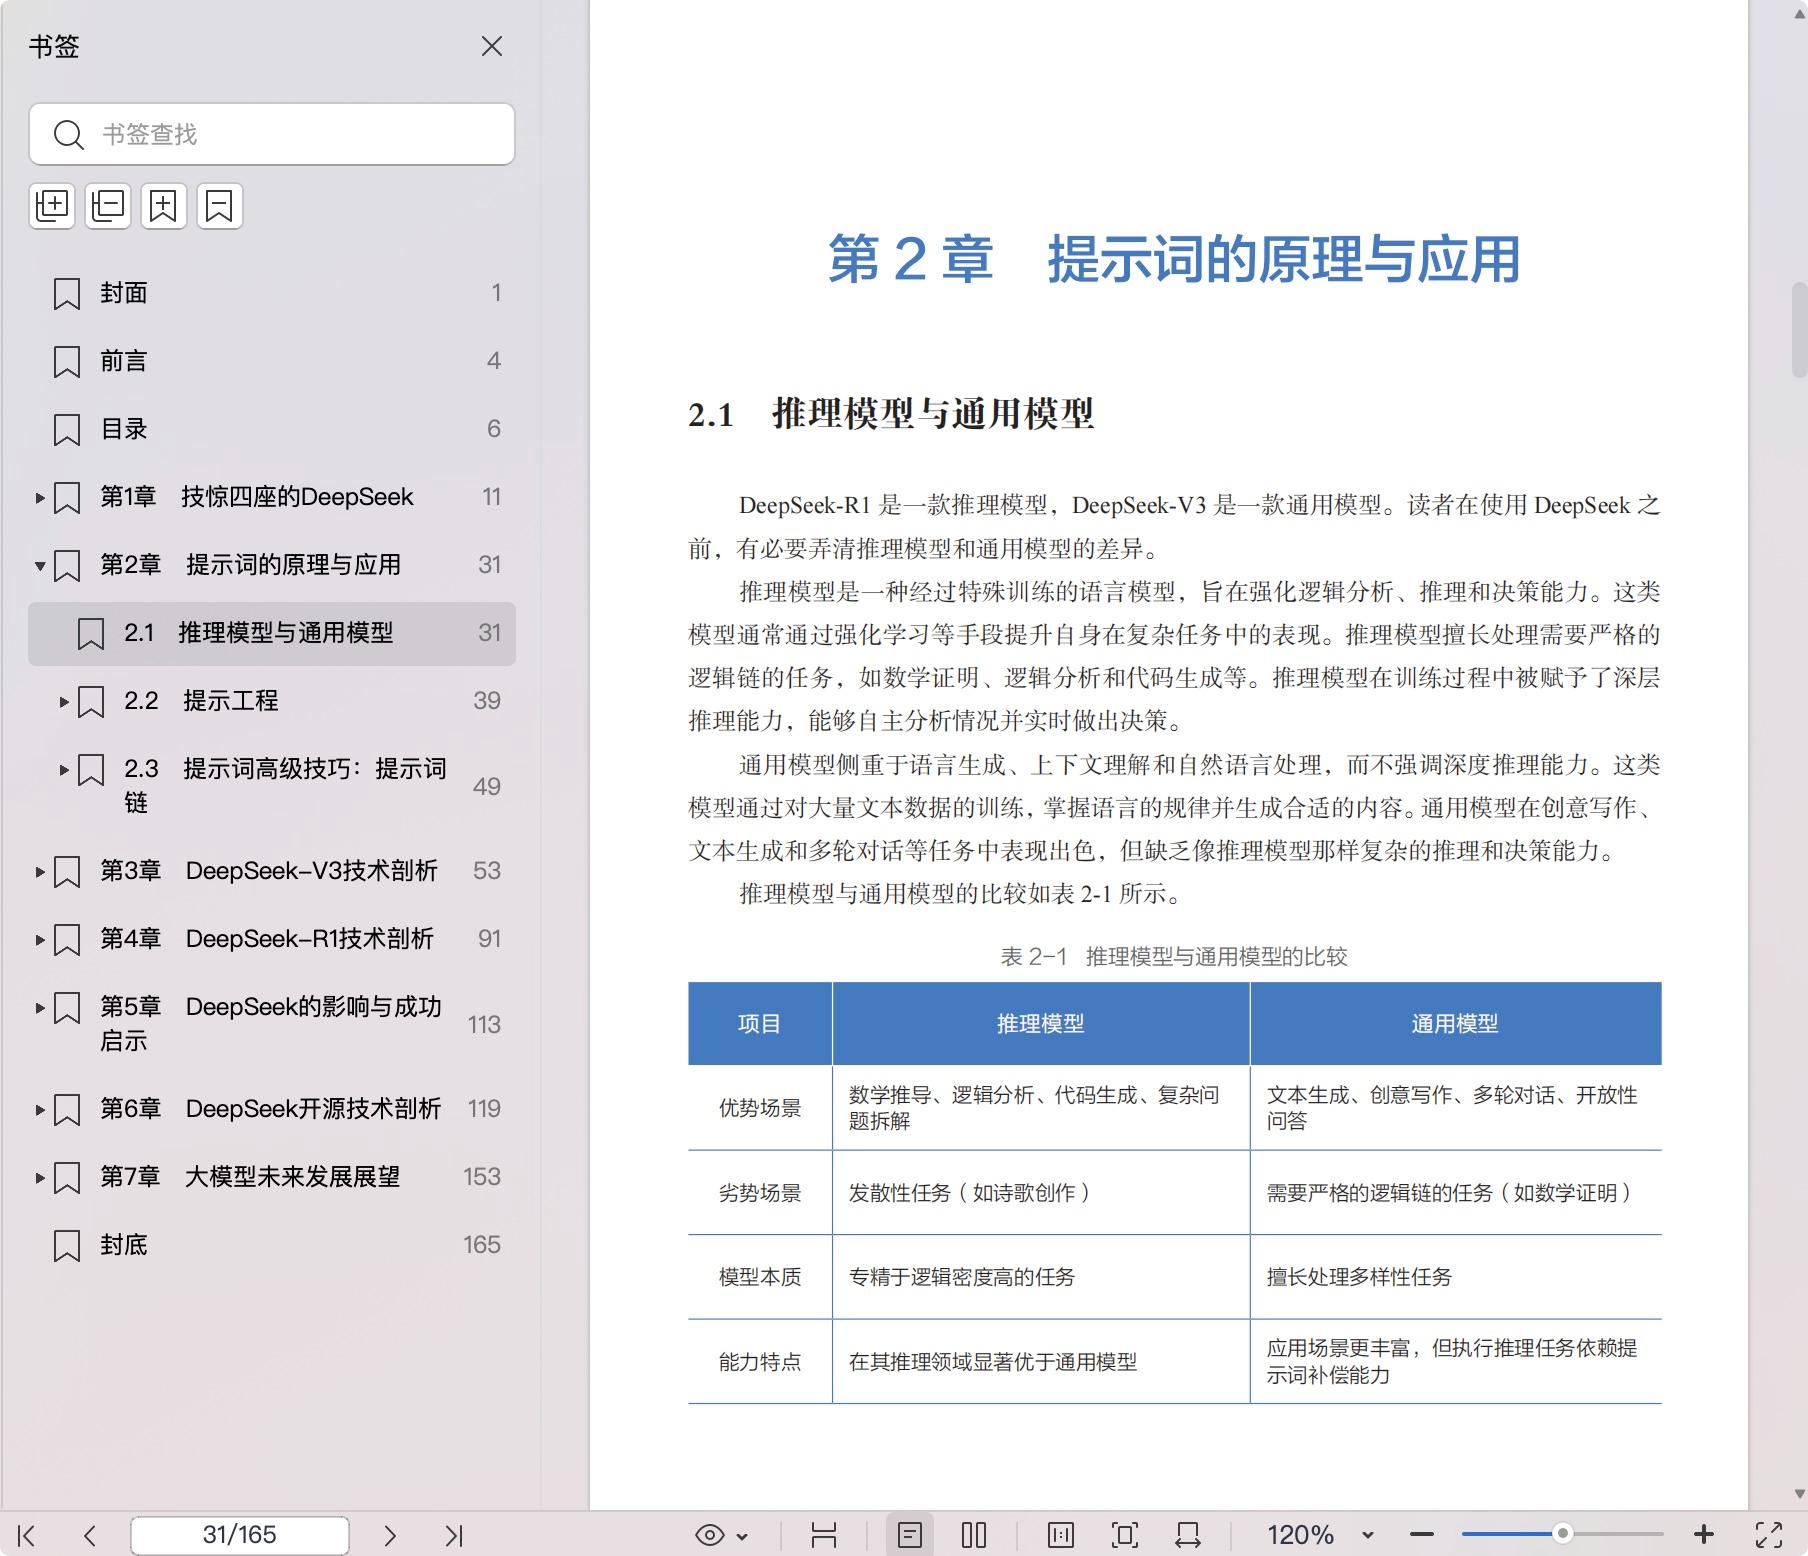Close the bookmarks panel
Screen dimensions: 1808x1556
click(x=491, y=46)
